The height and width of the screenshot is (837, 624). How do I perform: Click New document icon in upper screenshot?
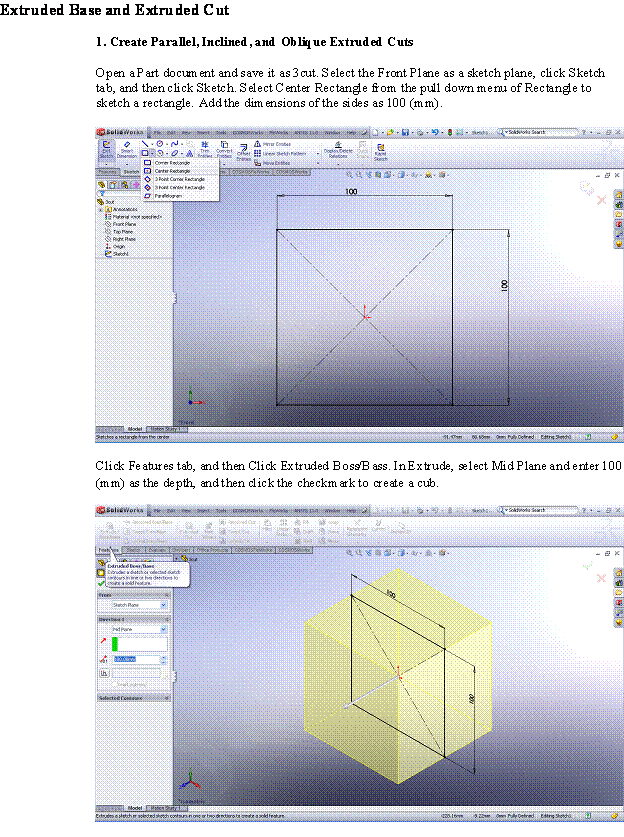[x=376, y=132]
